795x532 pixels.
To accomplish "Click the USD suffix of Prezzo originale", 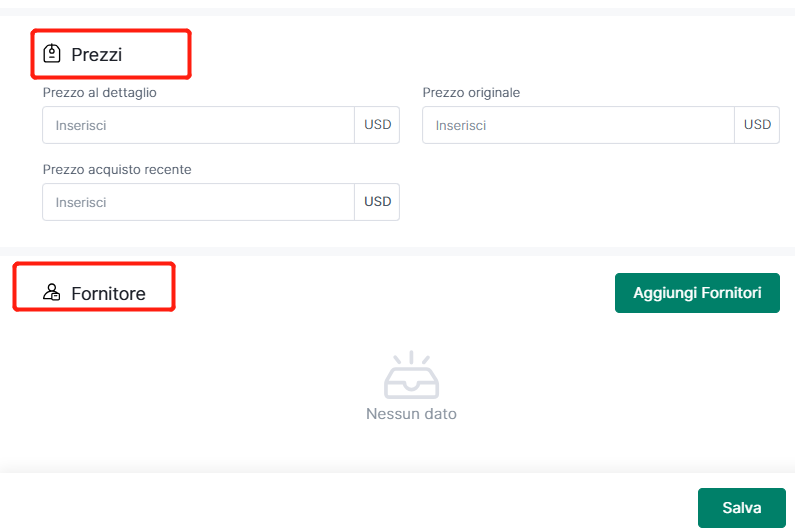I will tap(757, 126).
